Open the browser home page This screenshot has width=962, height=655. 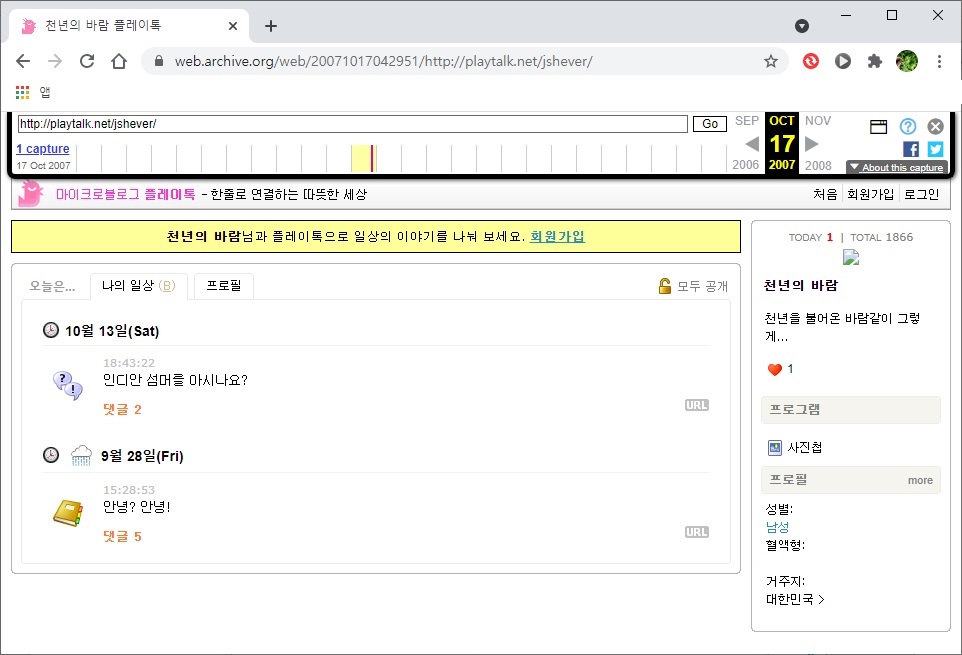(x=118, y=61)
